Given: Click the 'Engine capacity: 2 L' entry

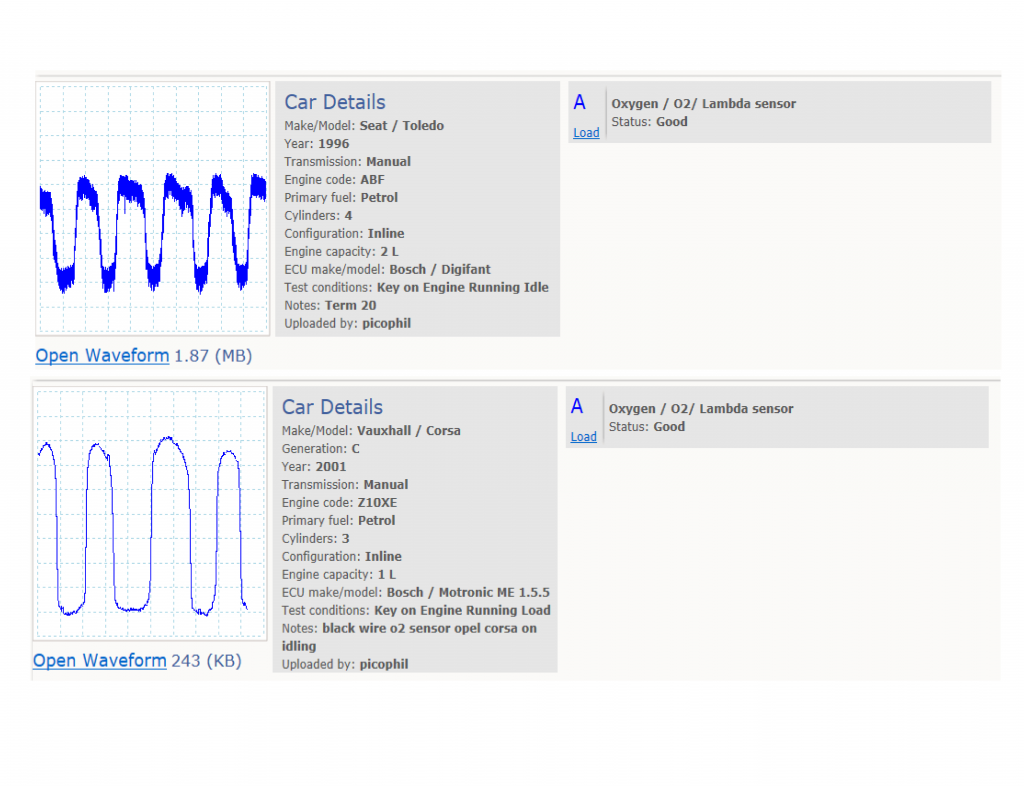Looking at the screenshot, I should (x=342, y=251).
